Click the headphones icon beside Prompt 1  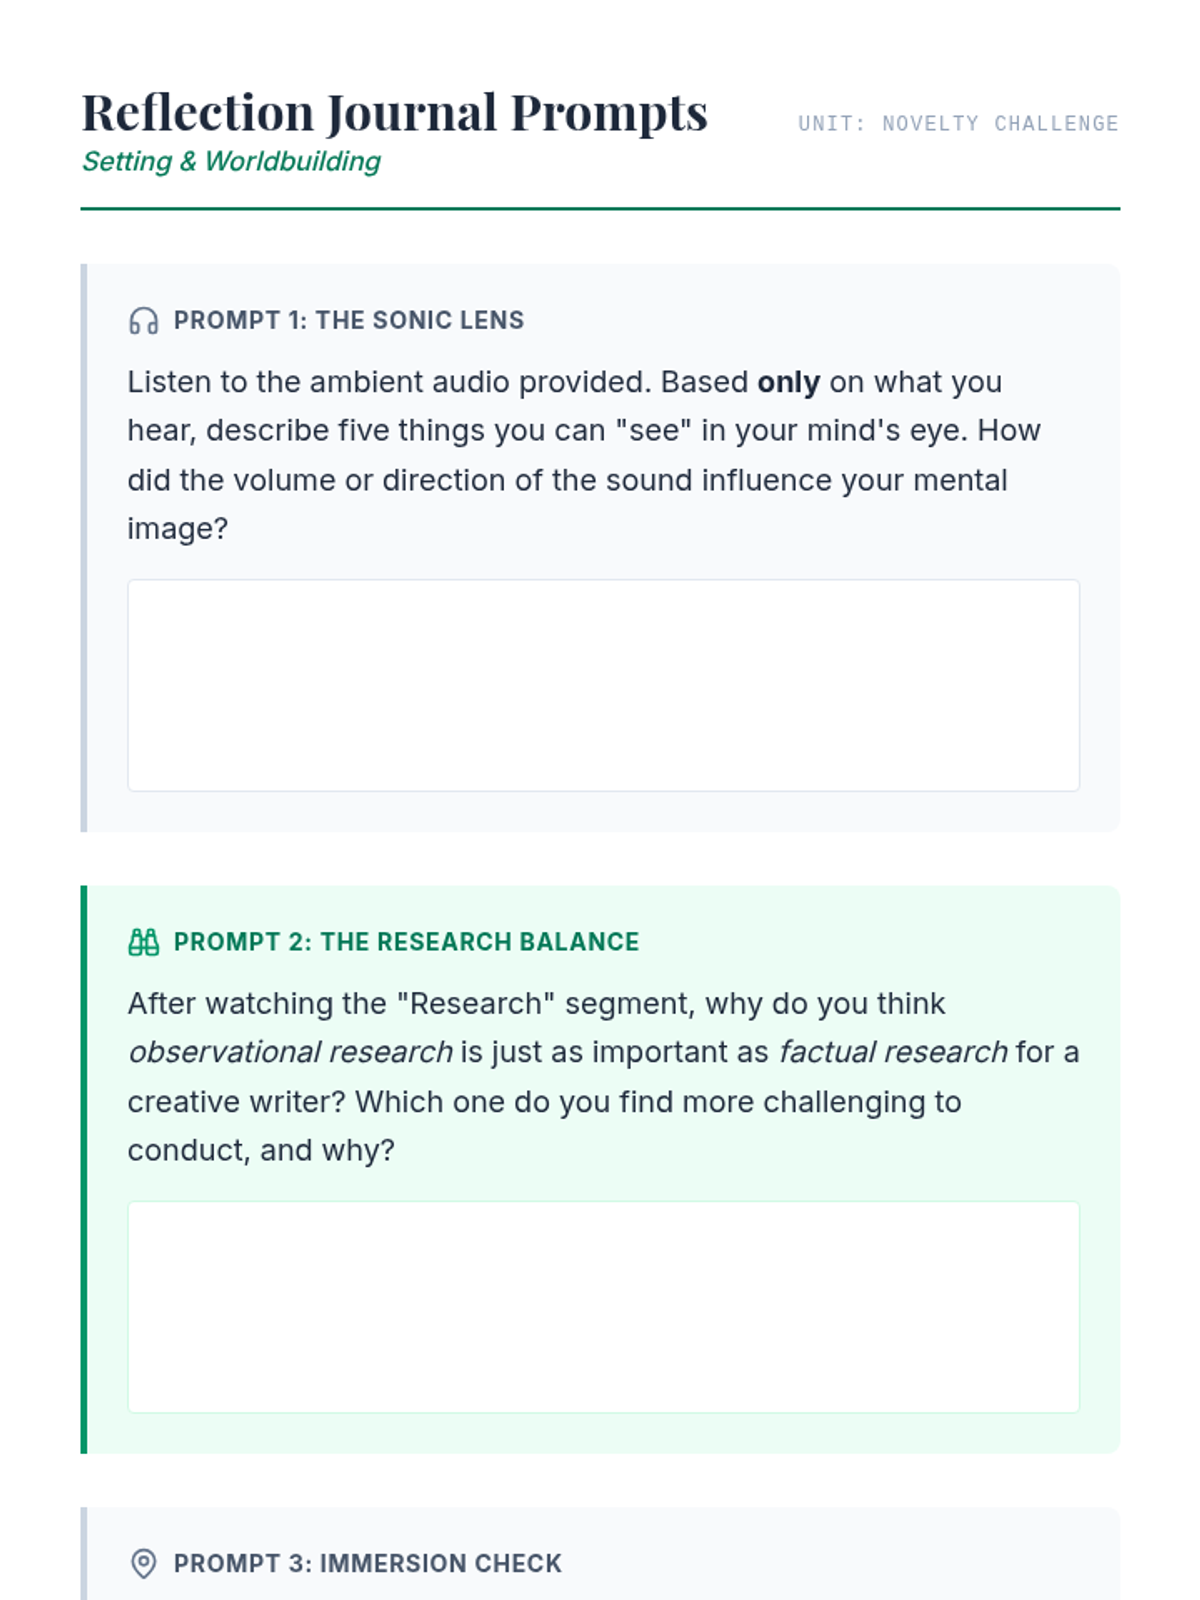pyautogui.click(x=143, y=321)
